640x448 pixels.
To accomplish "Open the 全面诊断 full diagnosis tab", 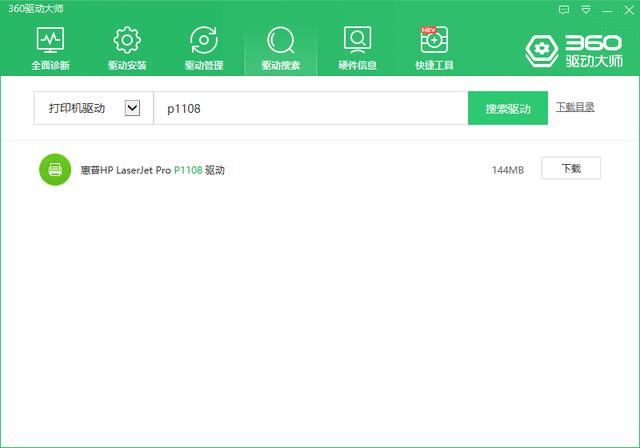I will (50, 49).
